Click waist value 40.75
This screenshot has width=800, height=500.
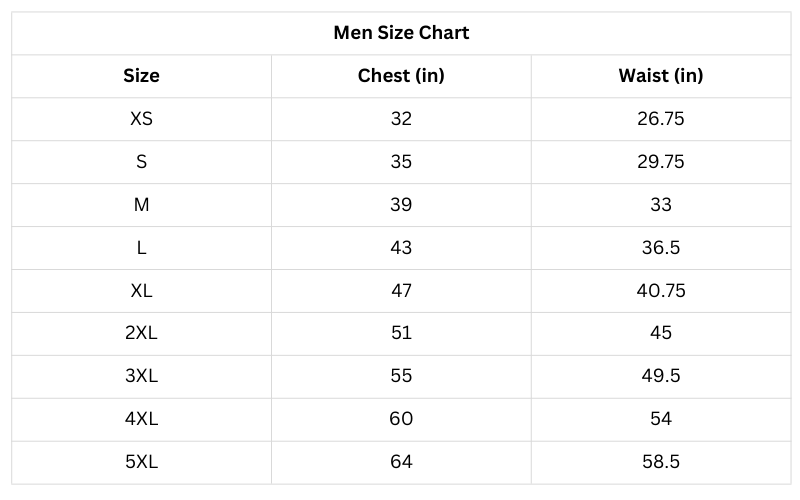(x=660, y=291)
